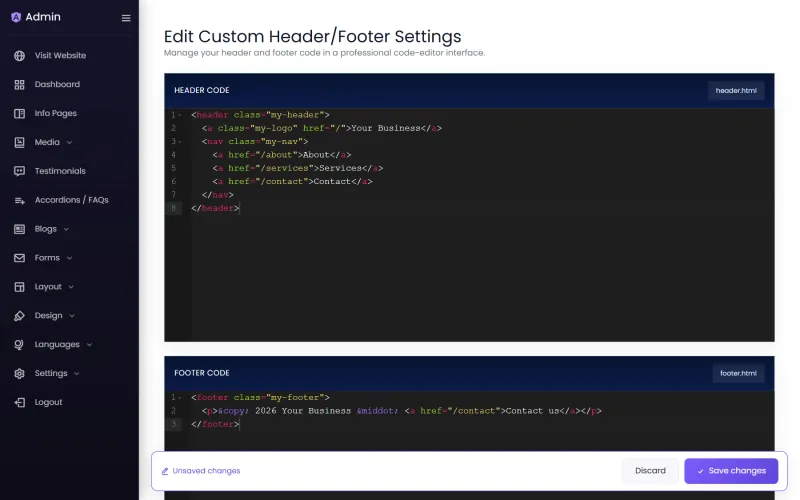
Task: Expand the Languages submenu chevron
Action: coord(89,345)
